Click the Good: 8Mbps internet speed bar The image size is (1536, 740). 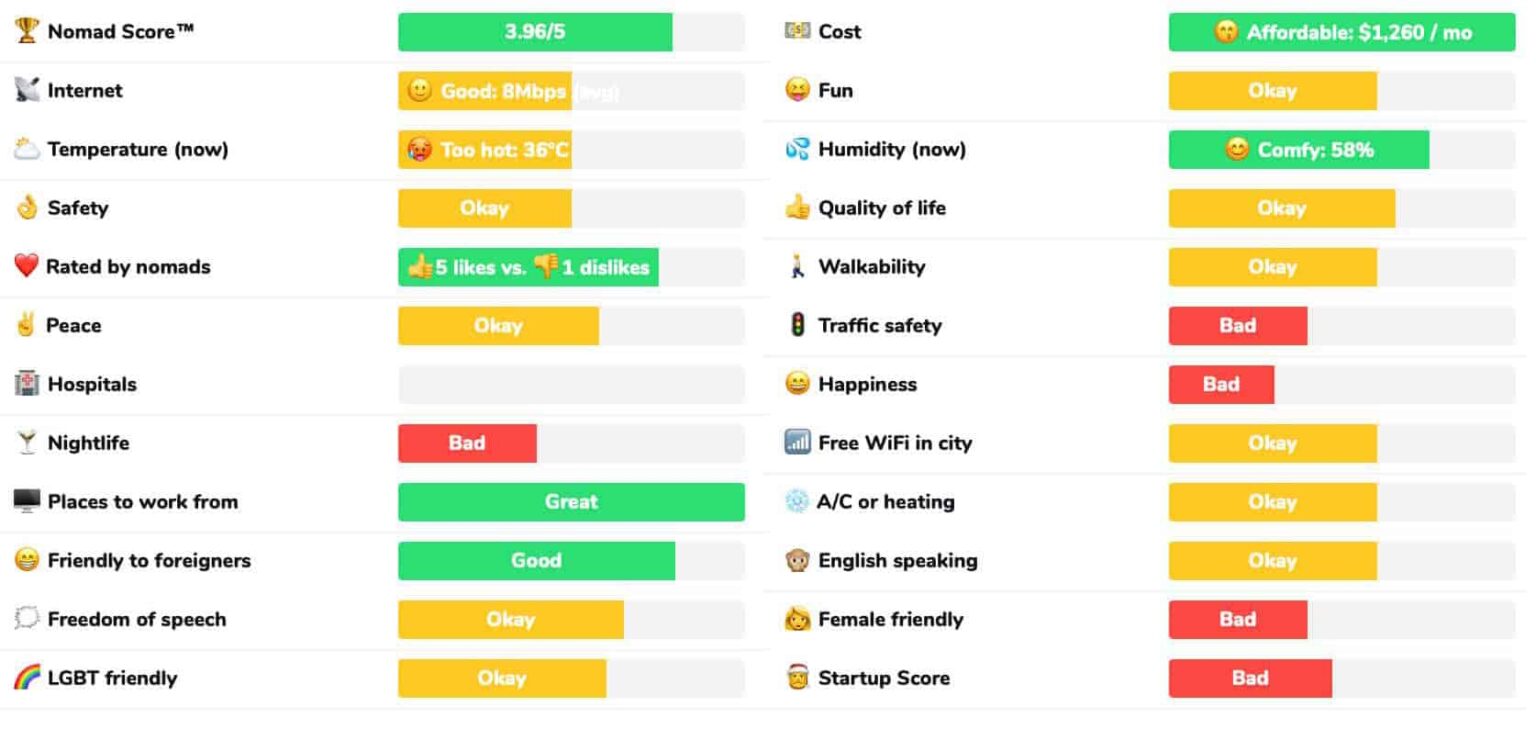[487, 90]
